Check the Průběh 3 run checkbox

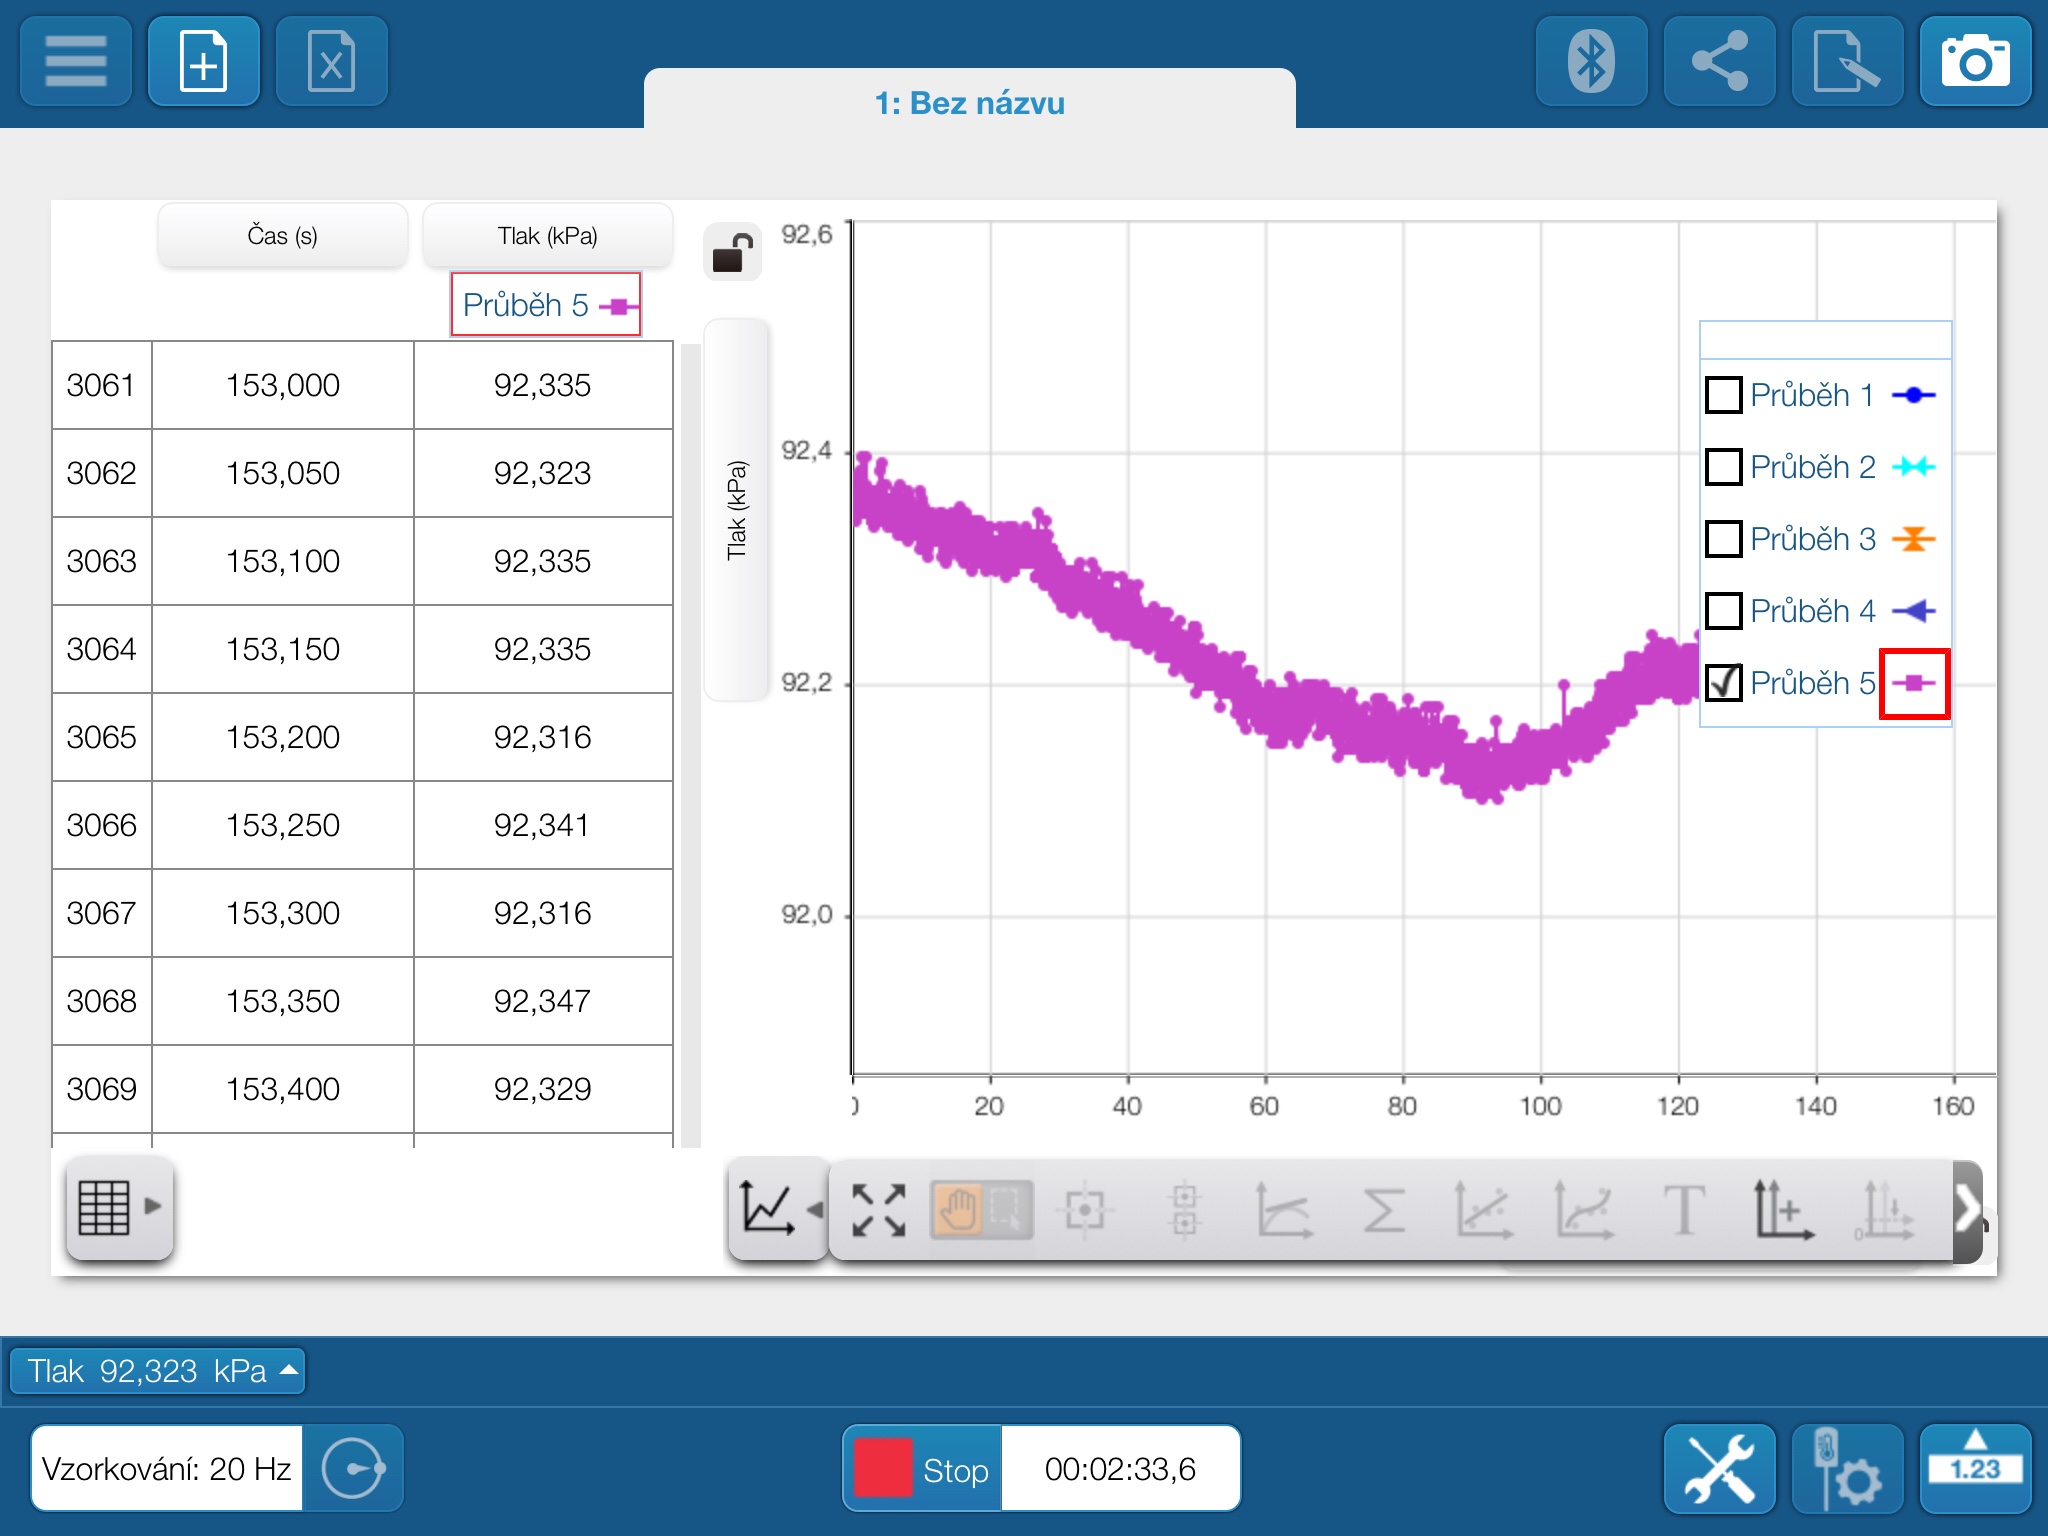tap(1723, 539)
